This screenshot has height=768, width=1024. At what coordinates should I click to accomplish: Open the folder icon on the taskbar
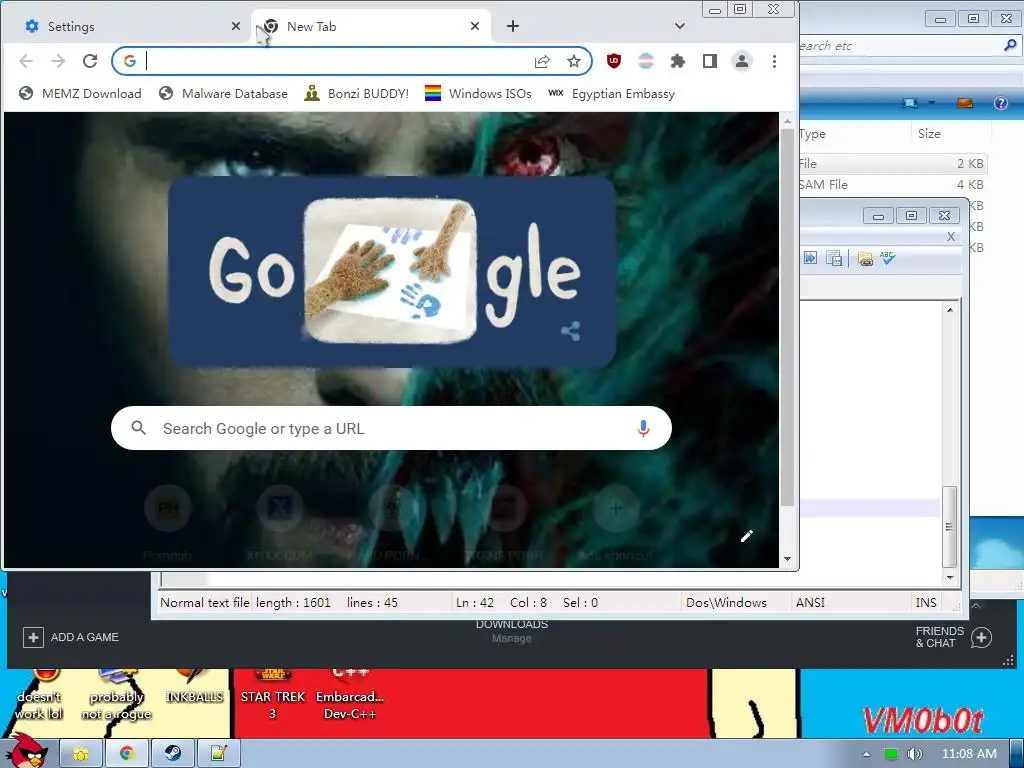tap(81, 754)
